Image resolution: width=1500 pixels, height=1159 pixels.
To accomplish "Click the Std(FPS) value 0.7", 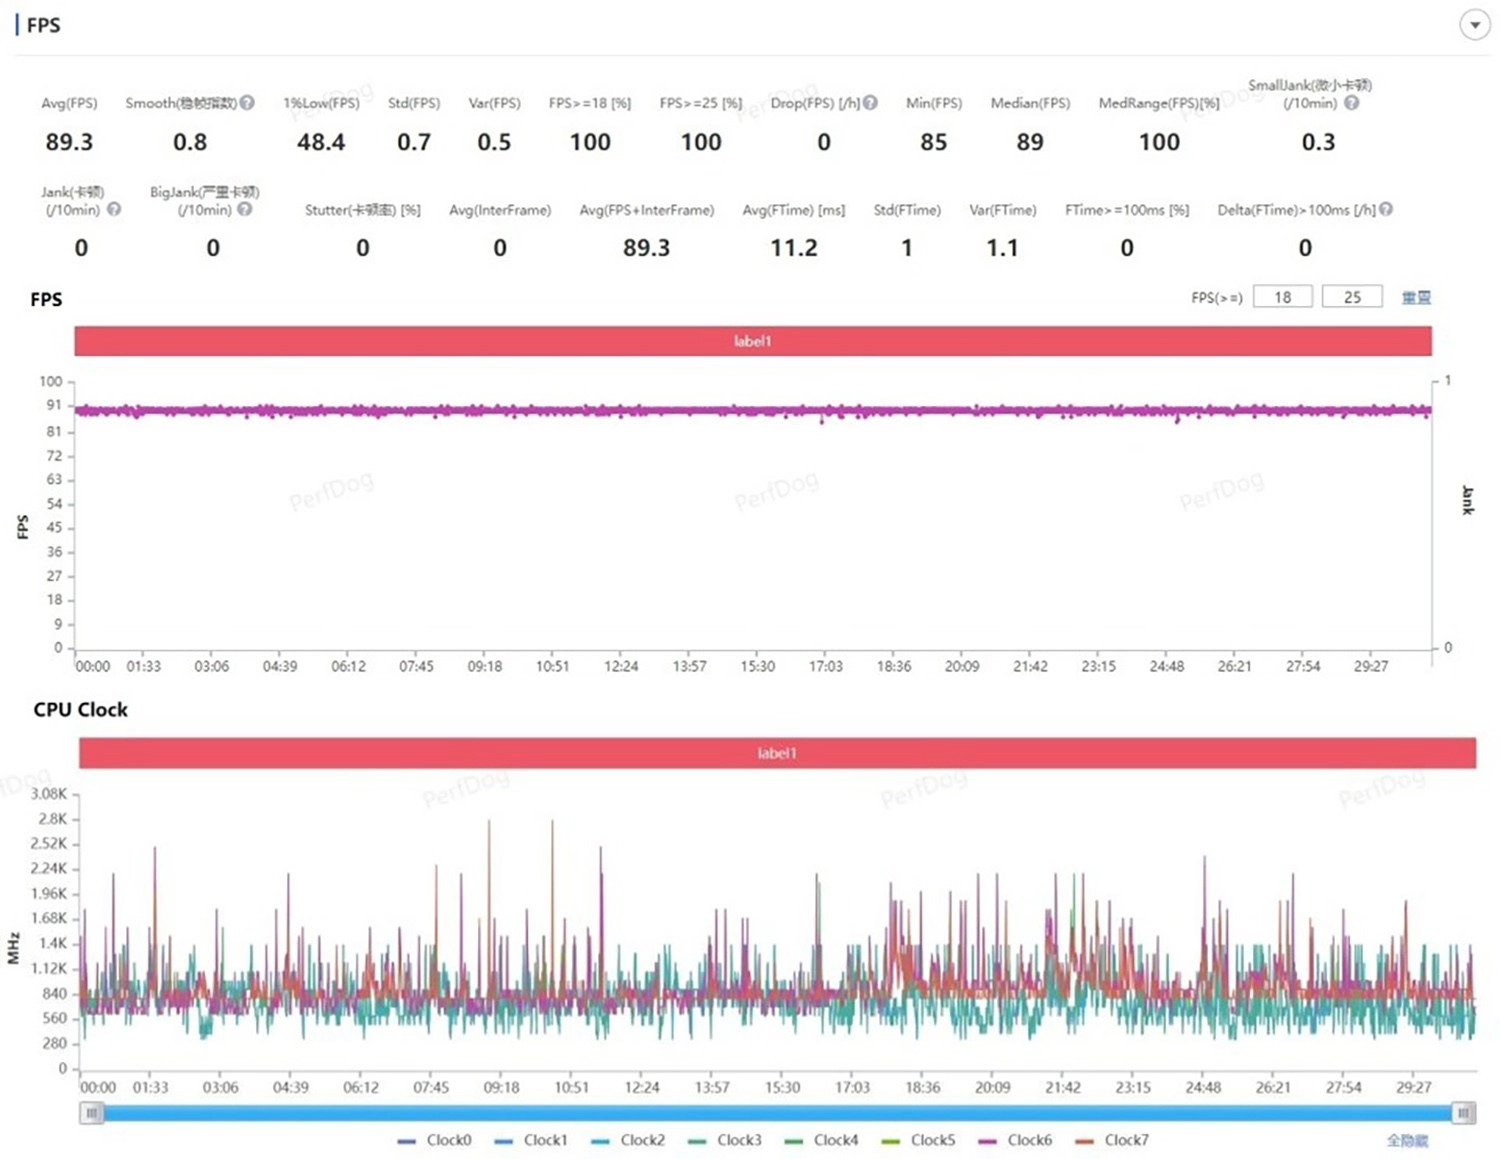I will [x=414, y=142].
